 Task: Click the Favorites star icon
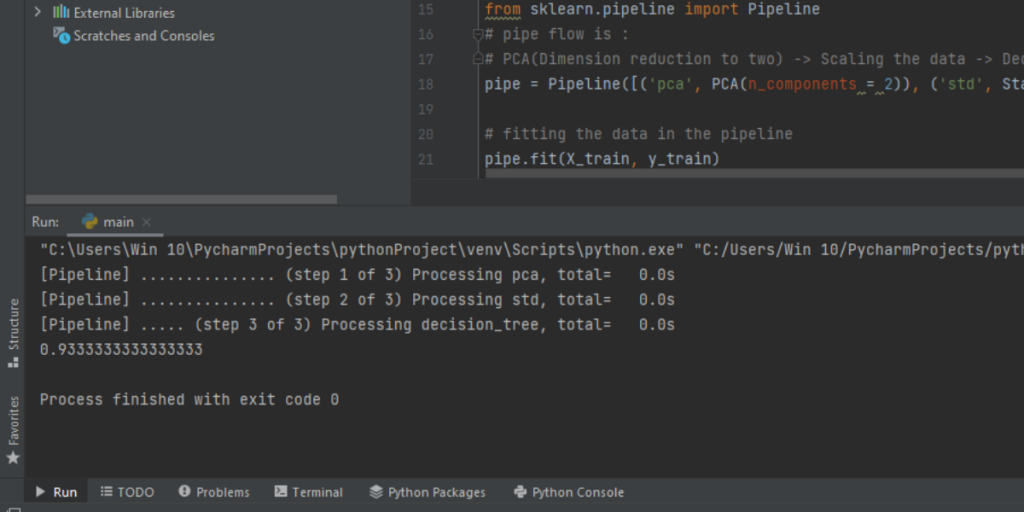click(13, 457)
